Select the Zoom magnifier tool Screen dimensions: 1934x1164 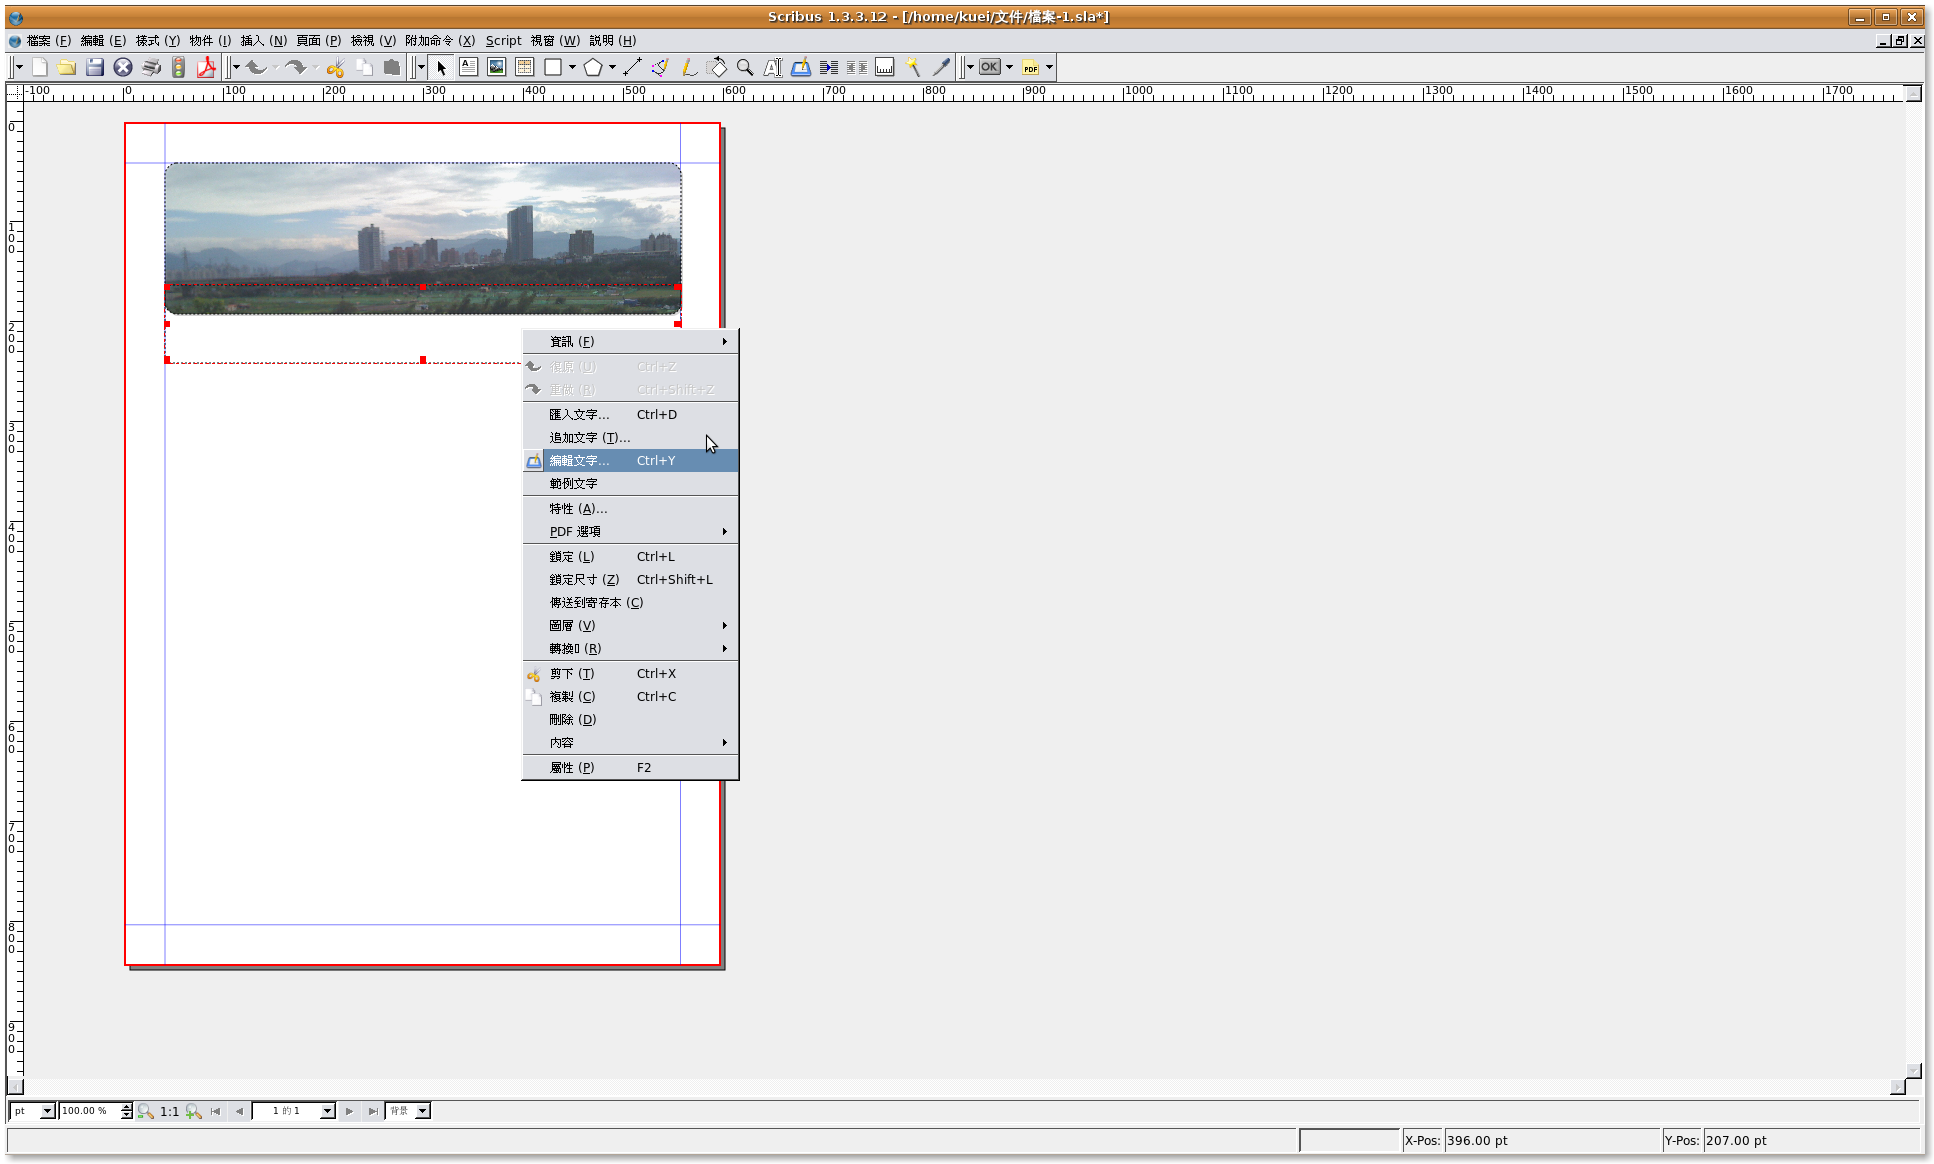(x=745, y=67)
